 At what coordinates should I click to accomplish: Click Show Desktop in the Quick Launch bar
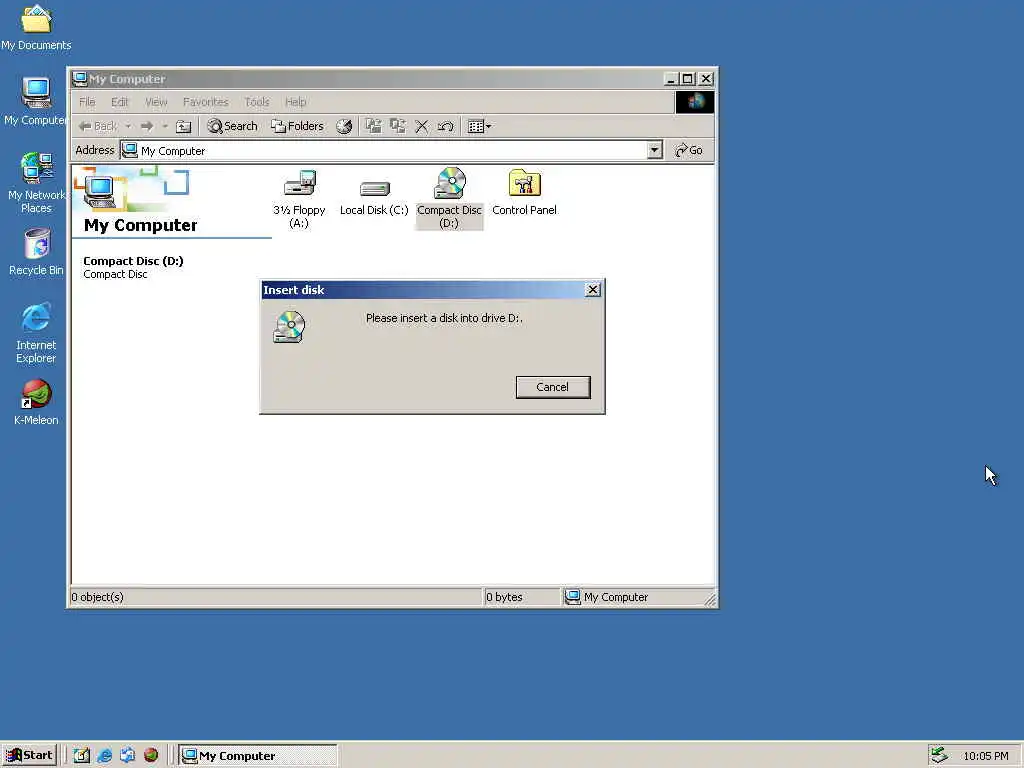(x=82, y=756)
